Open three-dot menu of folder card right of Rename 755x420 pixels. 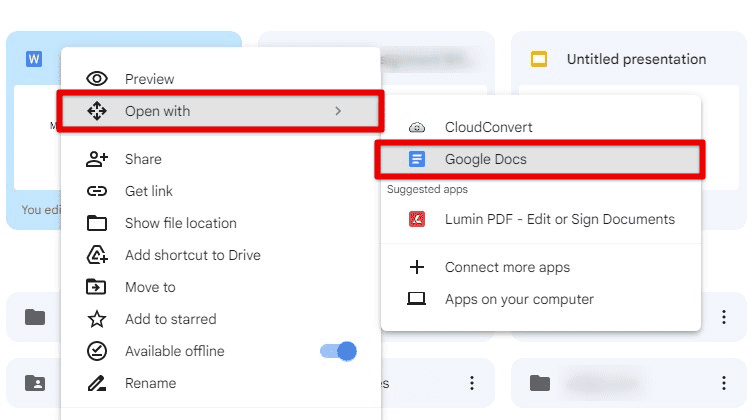coord(472,383)
